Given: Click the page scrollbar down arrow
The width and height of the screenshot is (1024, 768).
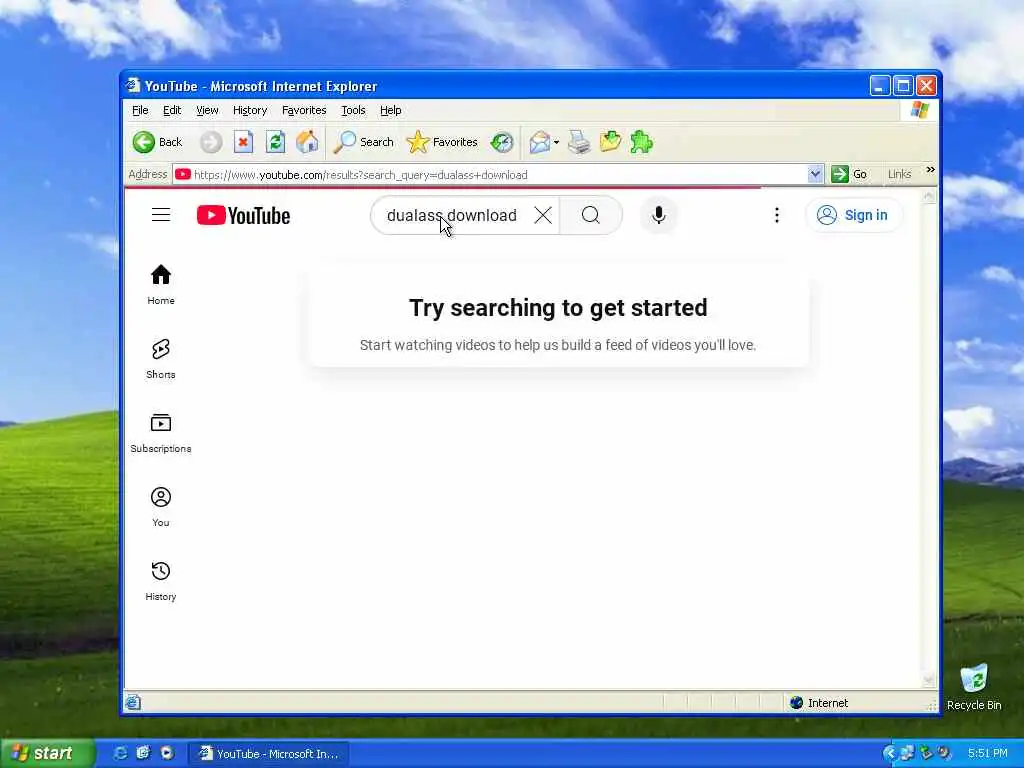Looking at the screenshot, I should coord(929,680).
